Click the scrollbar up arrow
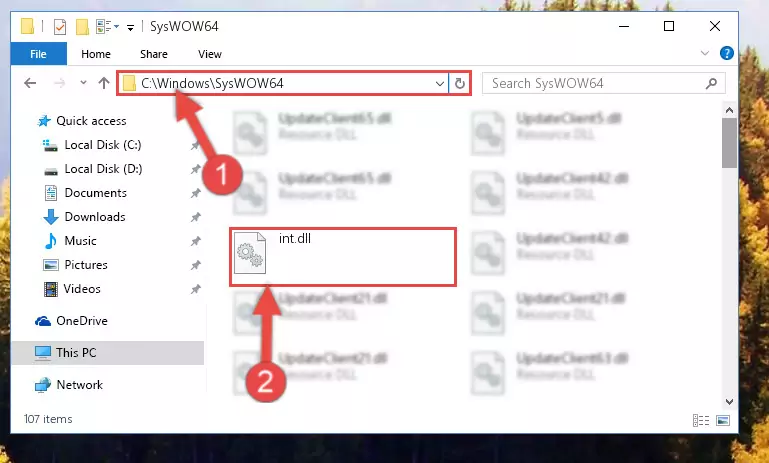The image size is (769, 463). [x=729, y=110]
